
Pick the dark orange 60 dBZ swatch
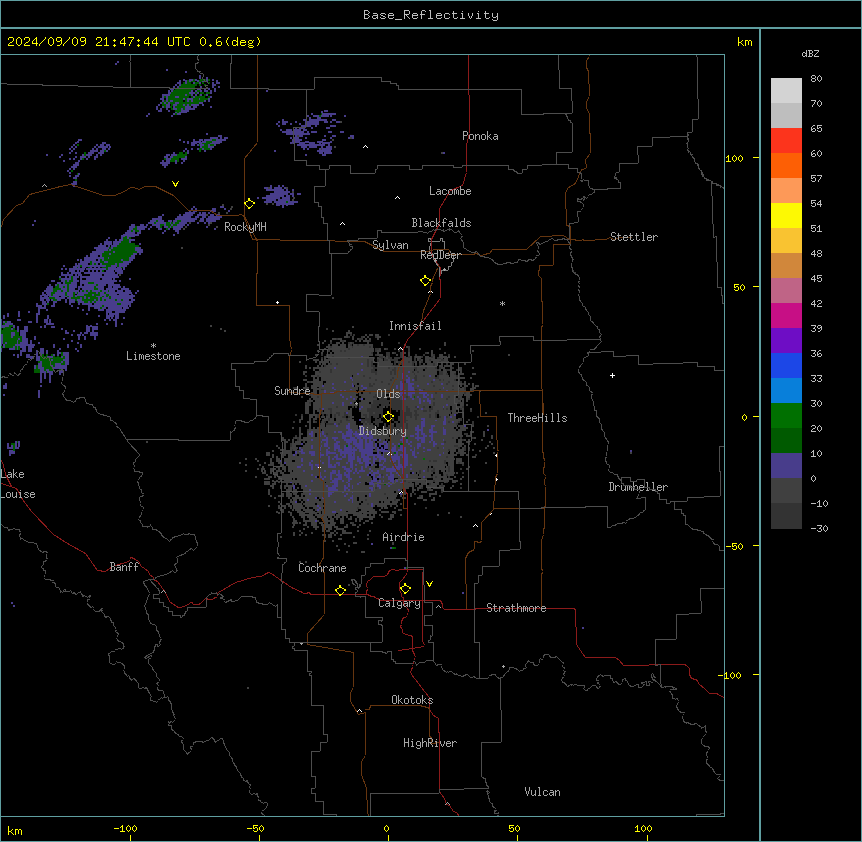click(786, 165)
